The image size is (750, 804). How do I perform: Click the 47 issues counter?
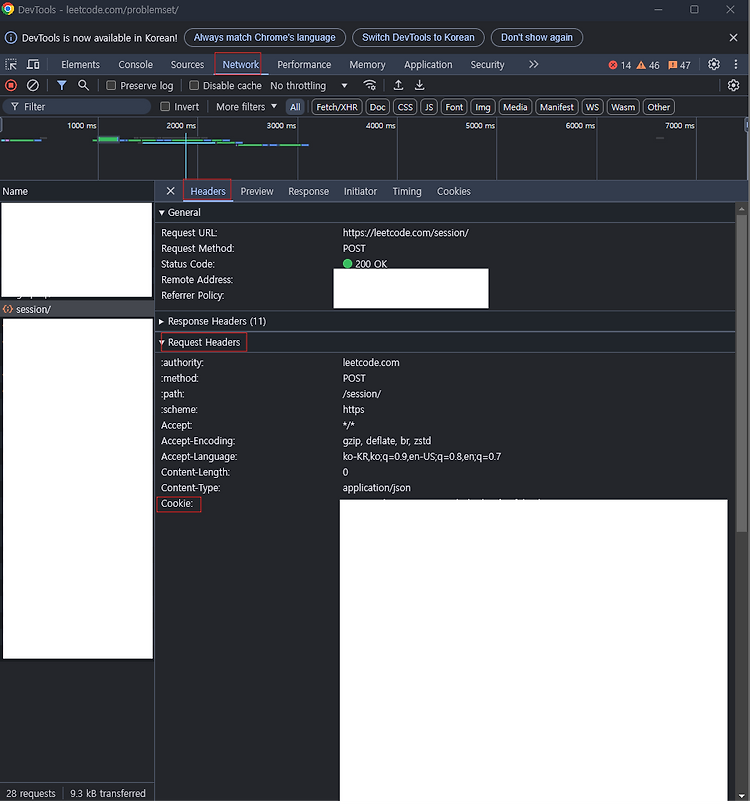(x=679, y=65)
